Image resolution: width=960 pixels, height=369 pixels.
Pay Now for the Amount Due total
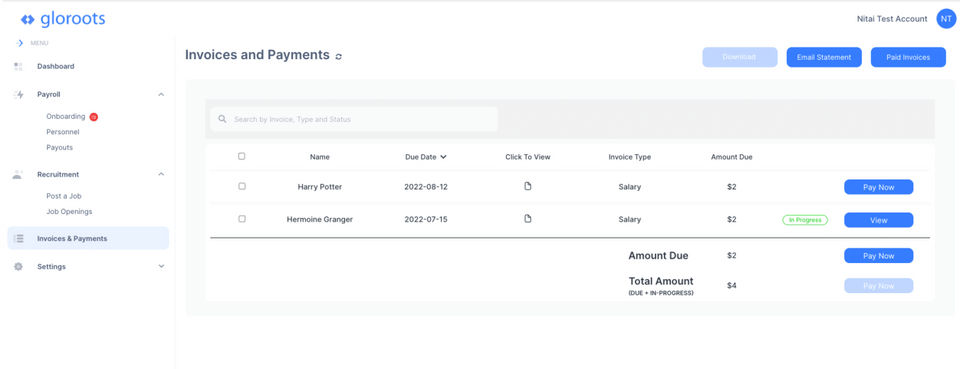[879, 256]
